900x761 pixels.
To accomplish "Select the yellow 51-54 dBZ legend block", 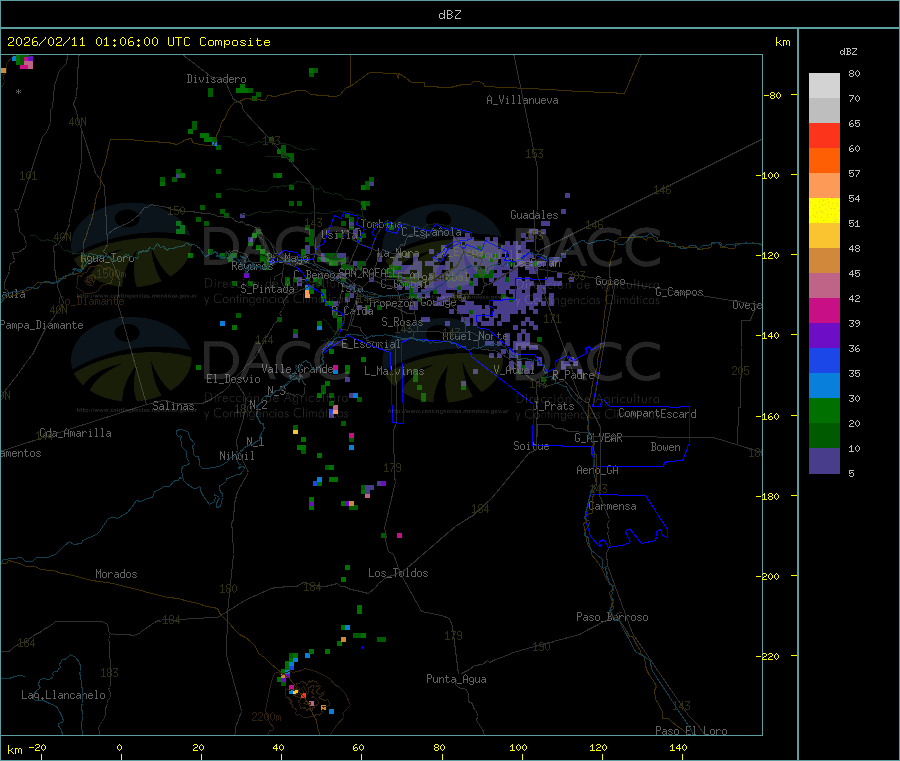I will point(824,211).
